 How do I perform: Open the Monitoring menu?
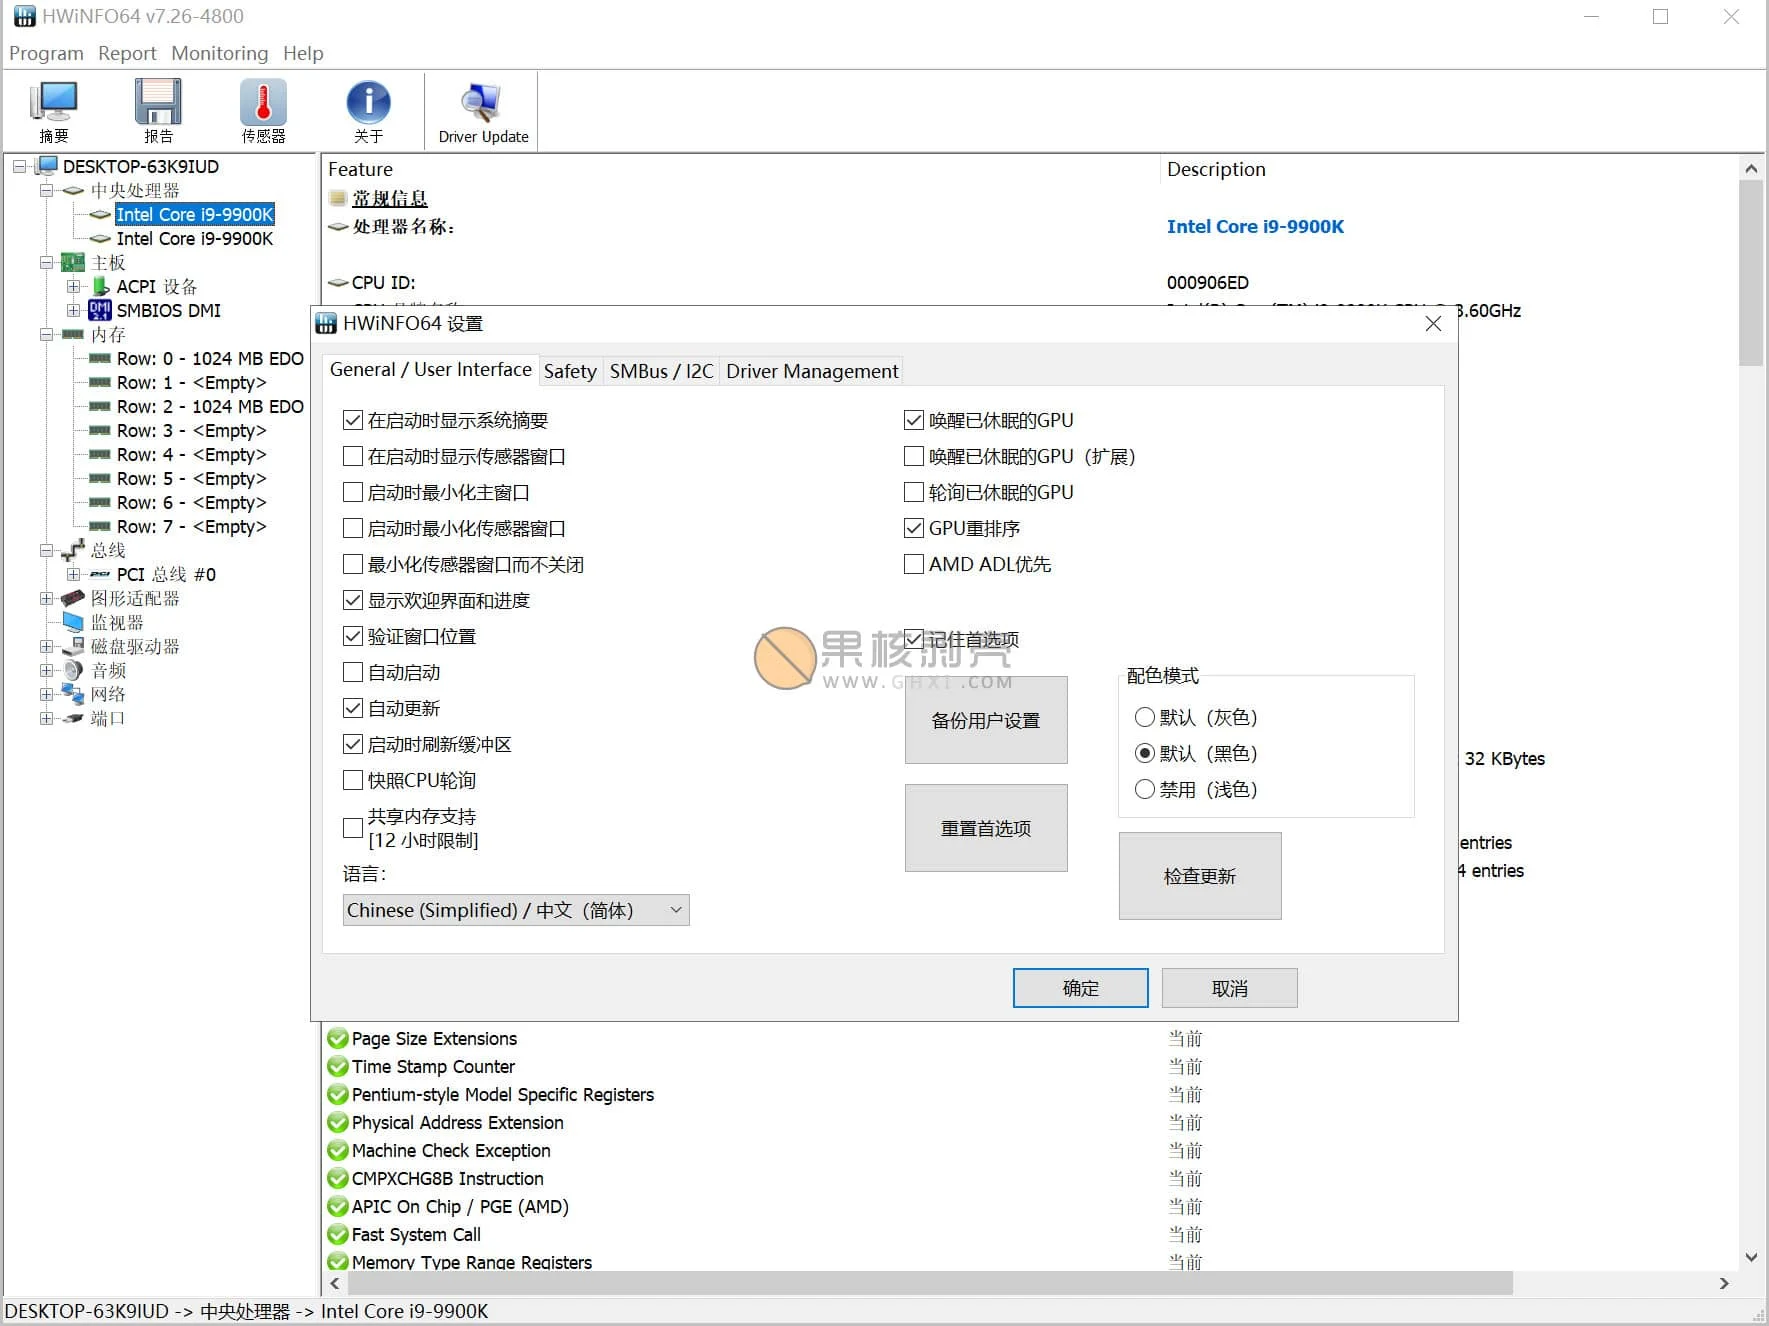(219, 53)
